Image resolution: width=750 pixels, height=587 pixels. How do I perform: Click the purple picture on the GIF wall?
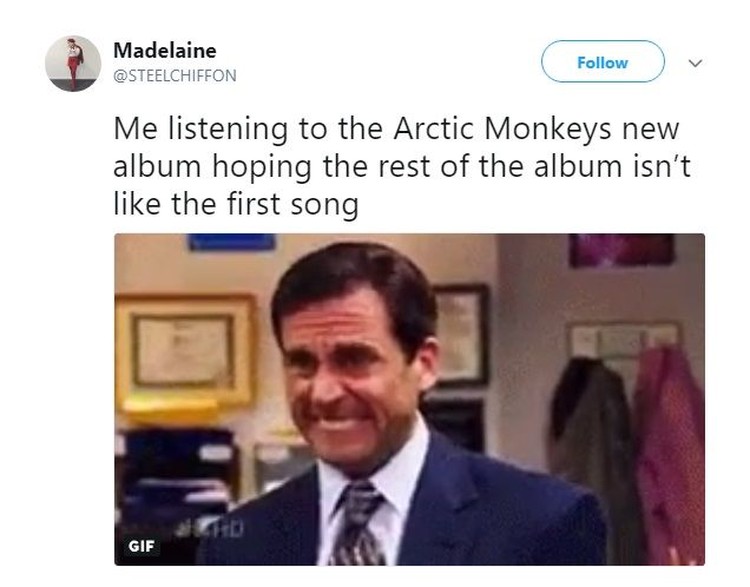pos(621,250)
